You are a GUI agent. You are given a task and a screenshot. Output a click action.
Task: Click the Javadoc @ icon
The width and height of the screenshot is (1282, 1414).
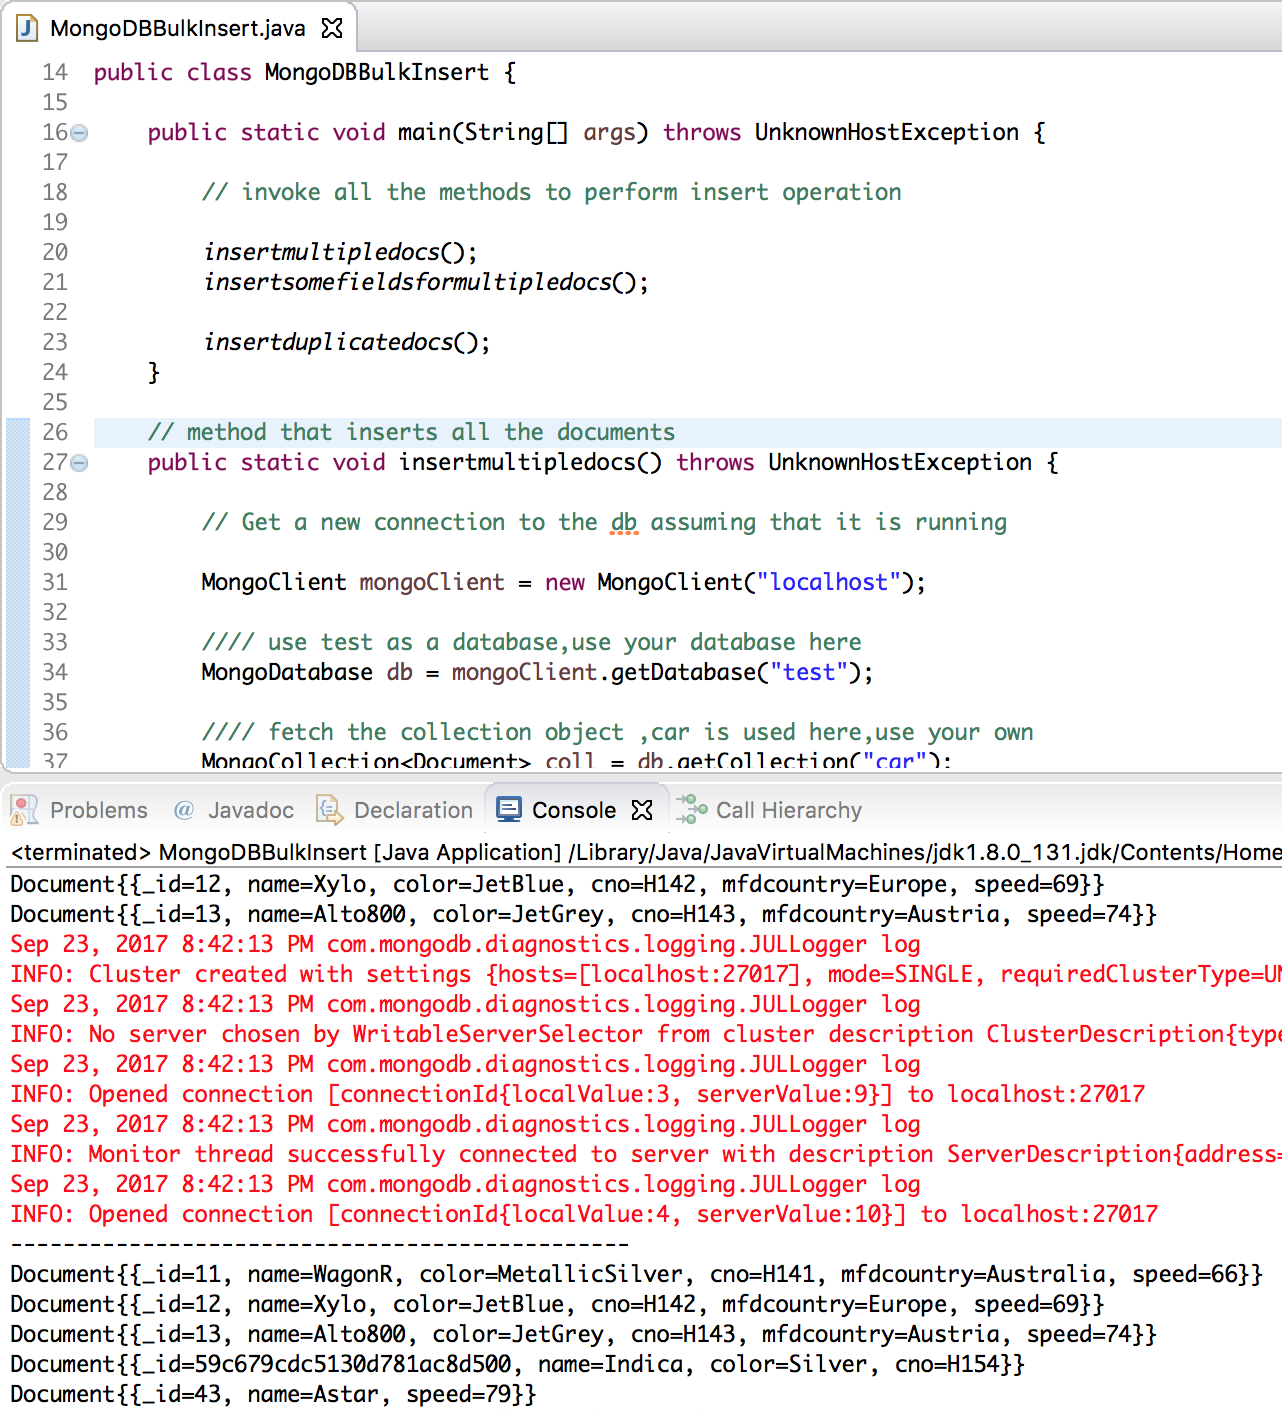[x=185, y=810]
